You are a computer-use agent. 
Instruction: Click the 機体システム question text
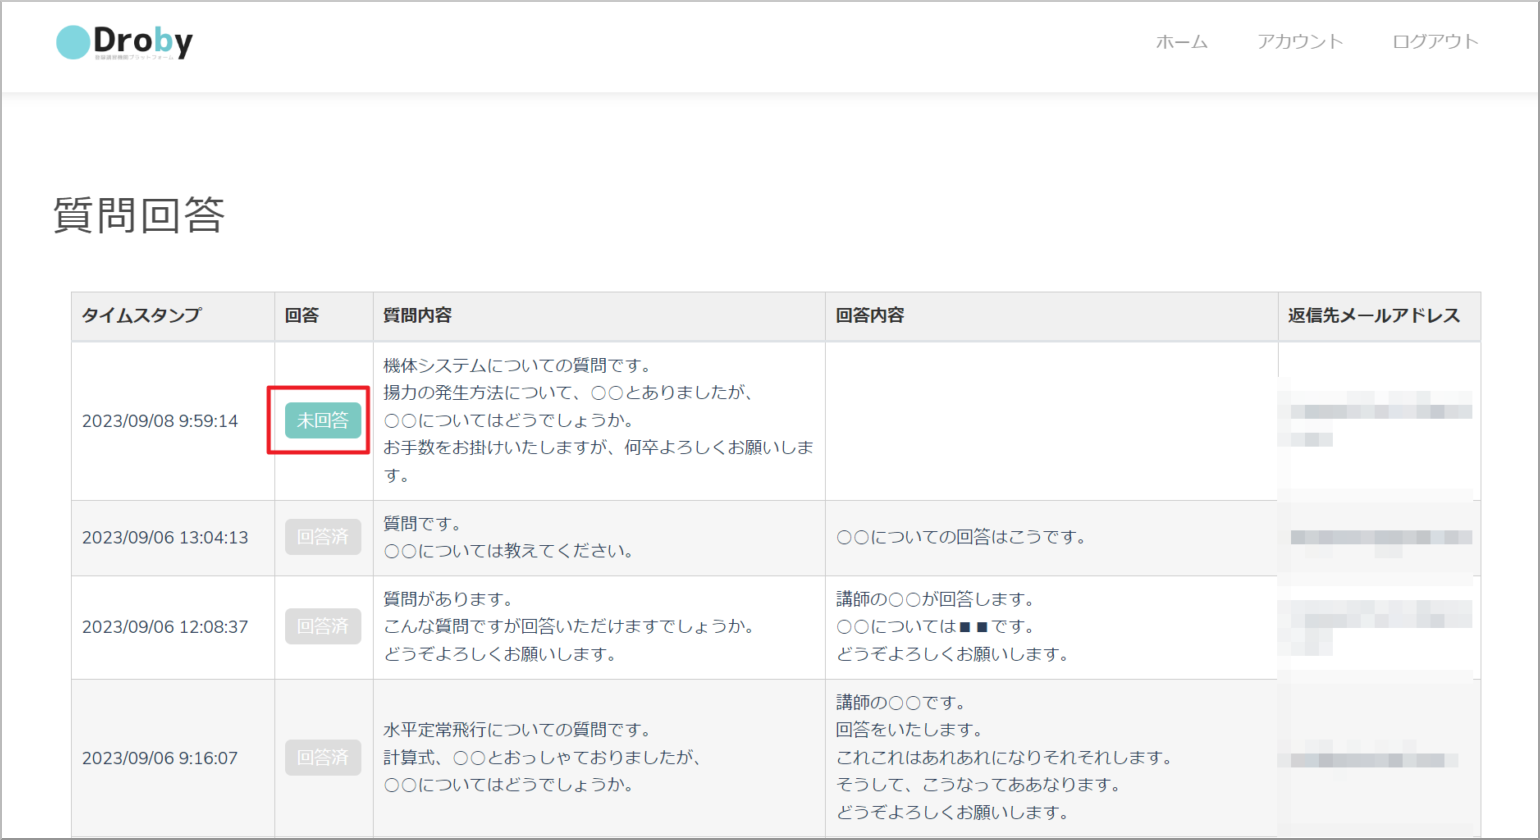click(x=517, y=366)
